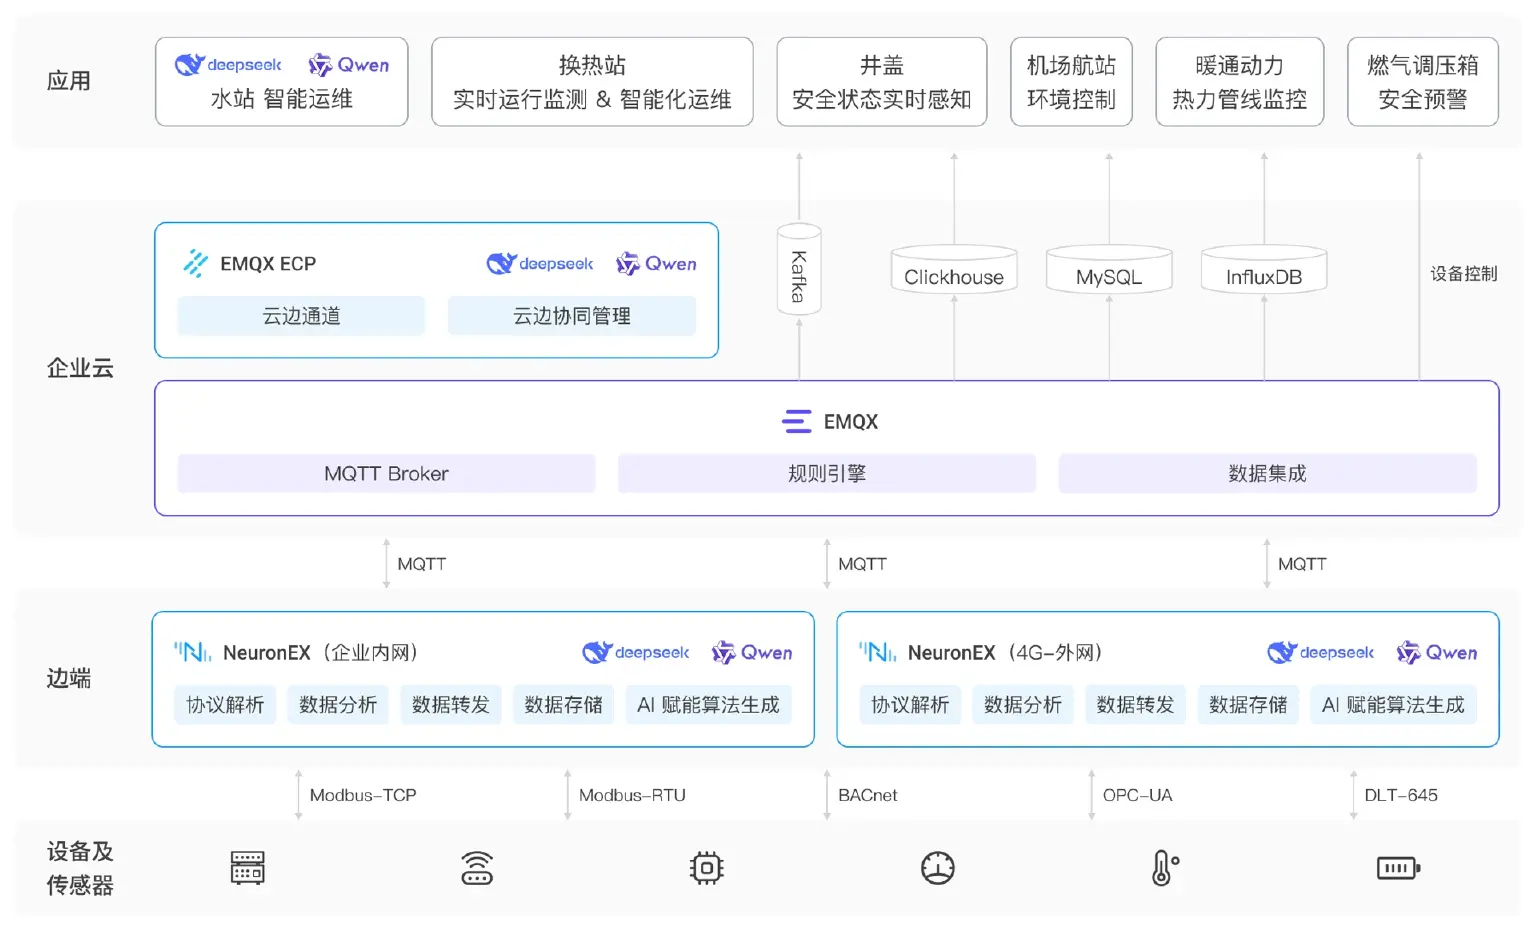Click AI 赋能算法生成 in NeuronEX 4G-外网
The width and height of the screenshot is (1536, 930).
tap(1393, 705)
